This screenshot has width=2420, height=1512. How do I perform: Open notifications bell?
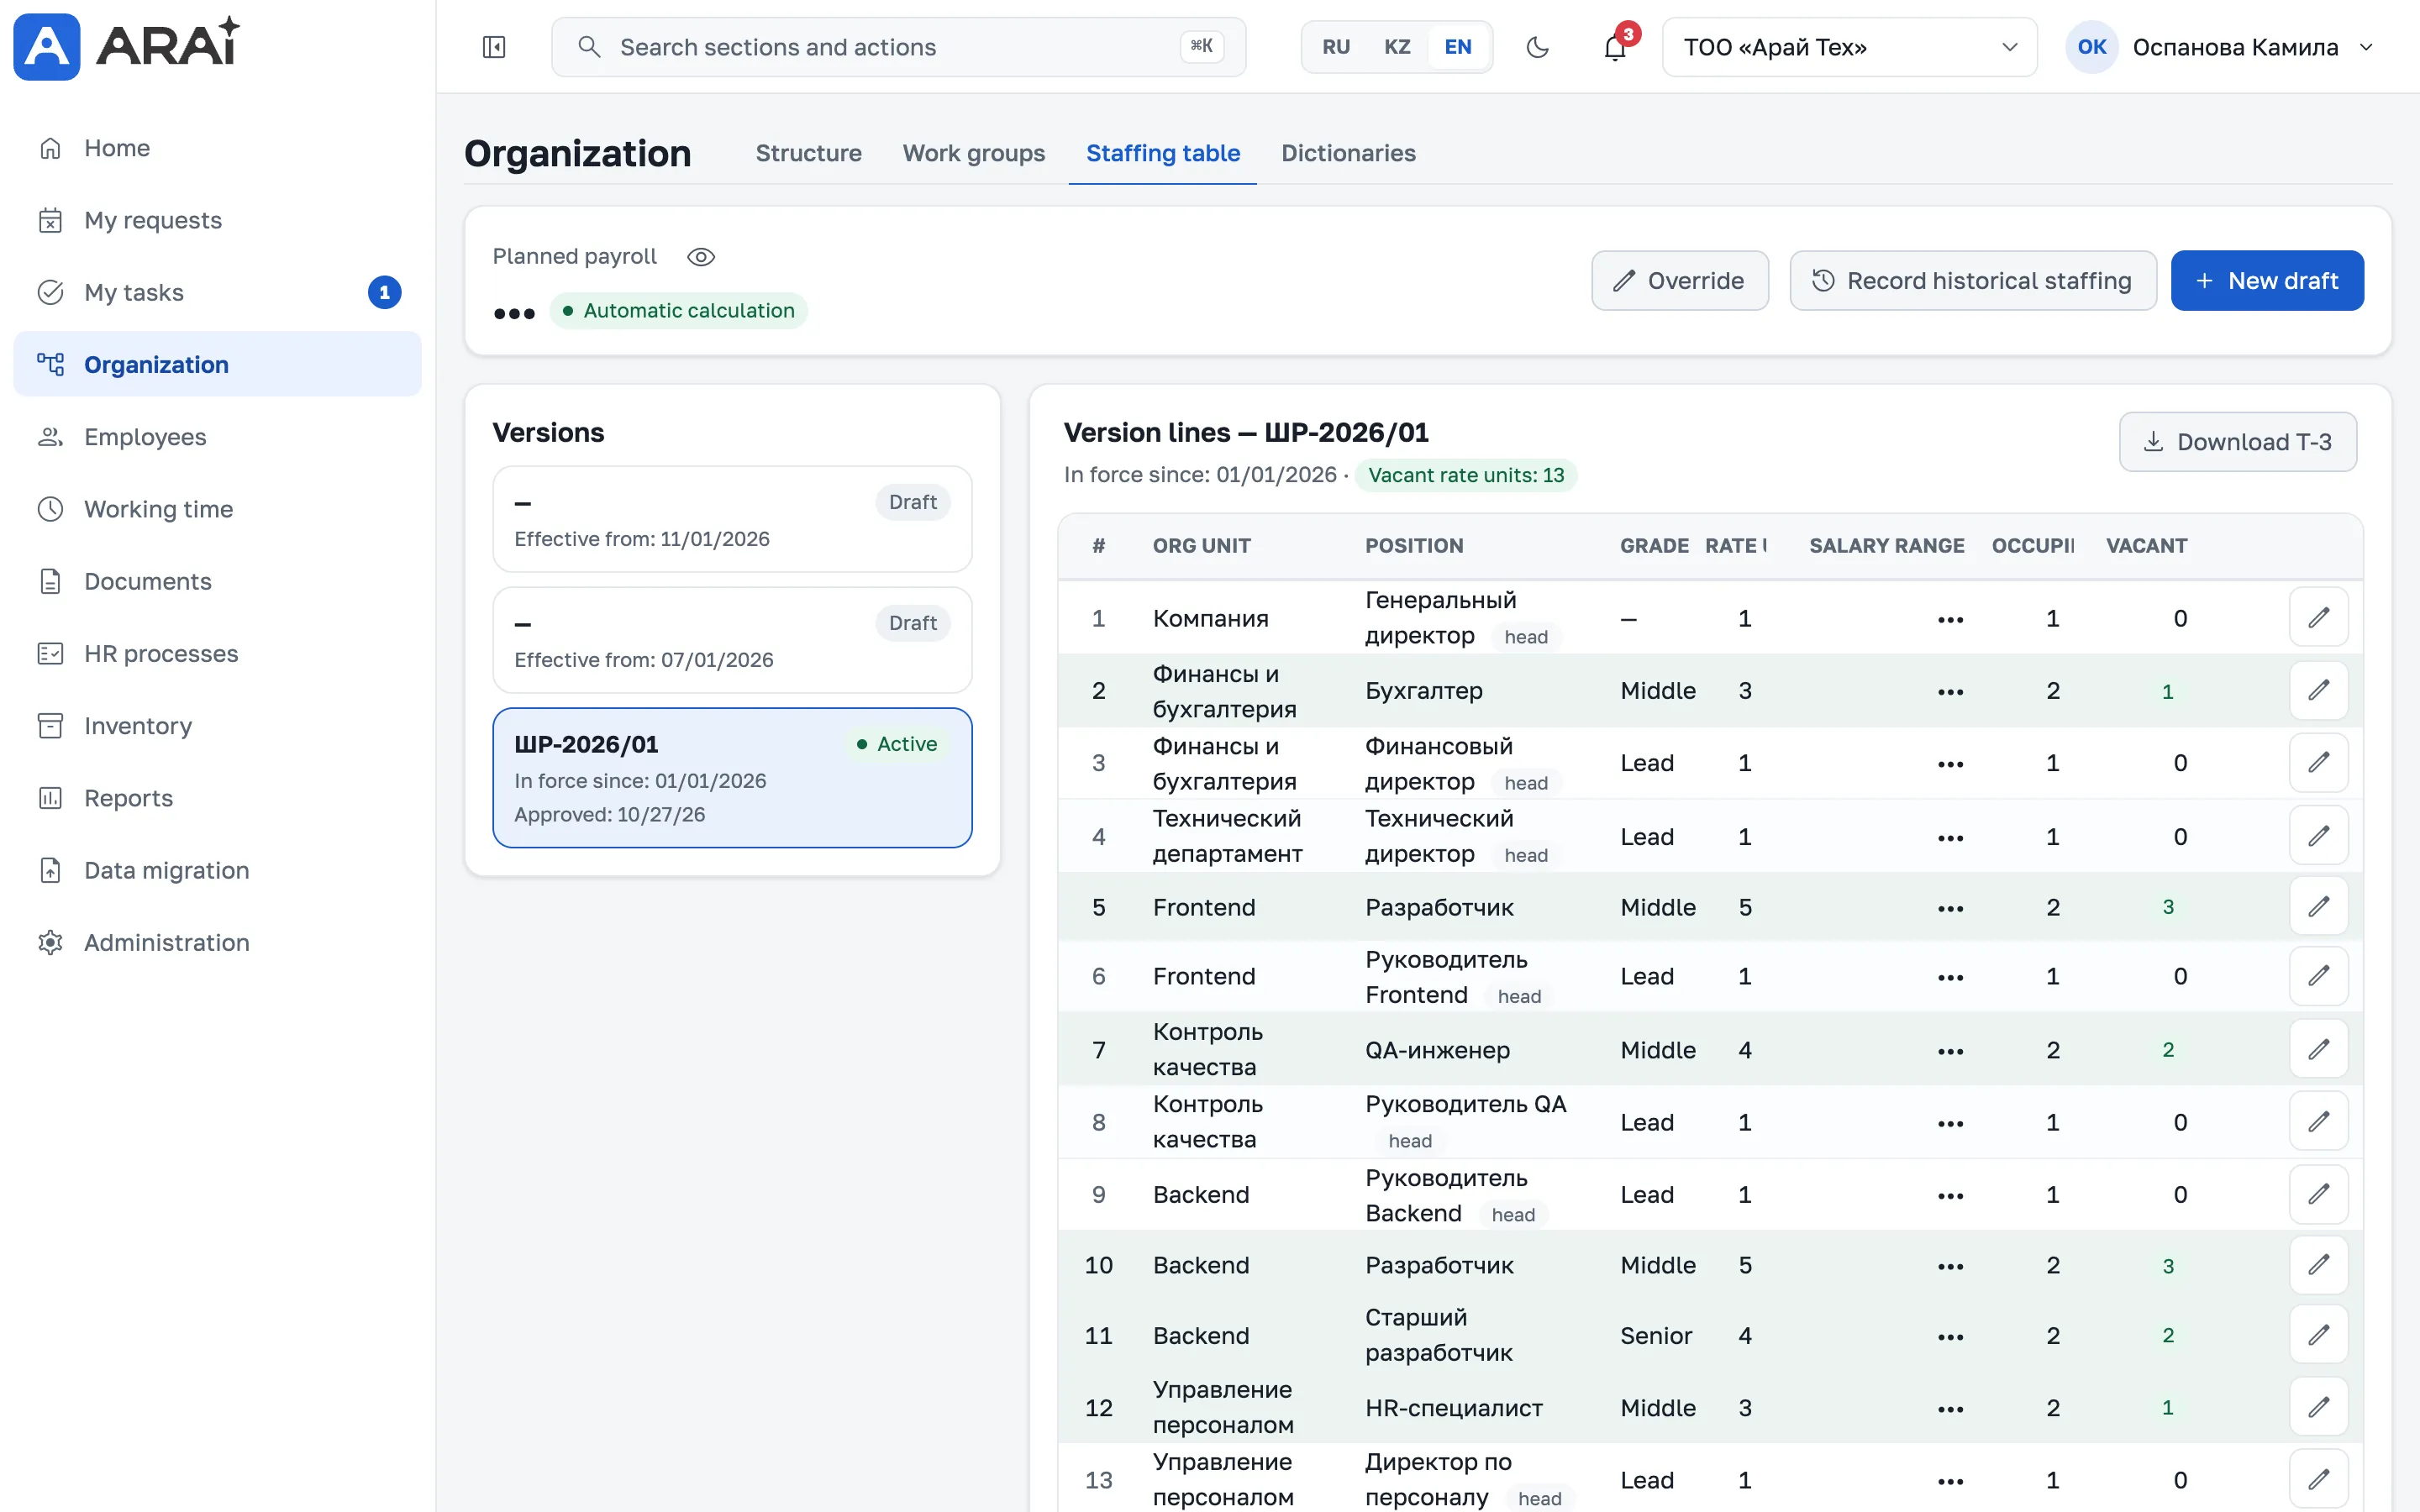coord(1615,47)
